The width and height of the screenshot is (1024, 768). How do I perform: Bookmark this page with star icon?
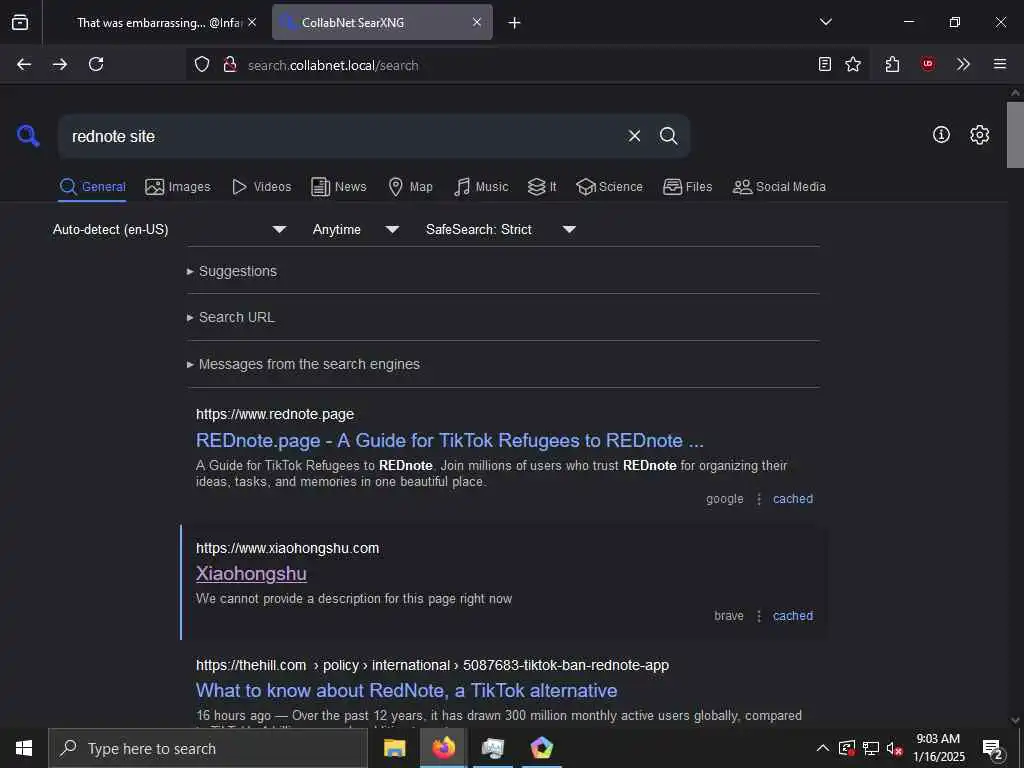pos(853,64)
